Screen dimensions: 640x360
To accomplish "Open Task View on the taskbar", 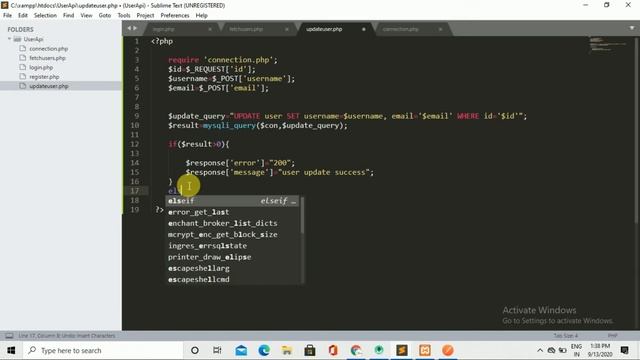I will click(x=217, y=350).
